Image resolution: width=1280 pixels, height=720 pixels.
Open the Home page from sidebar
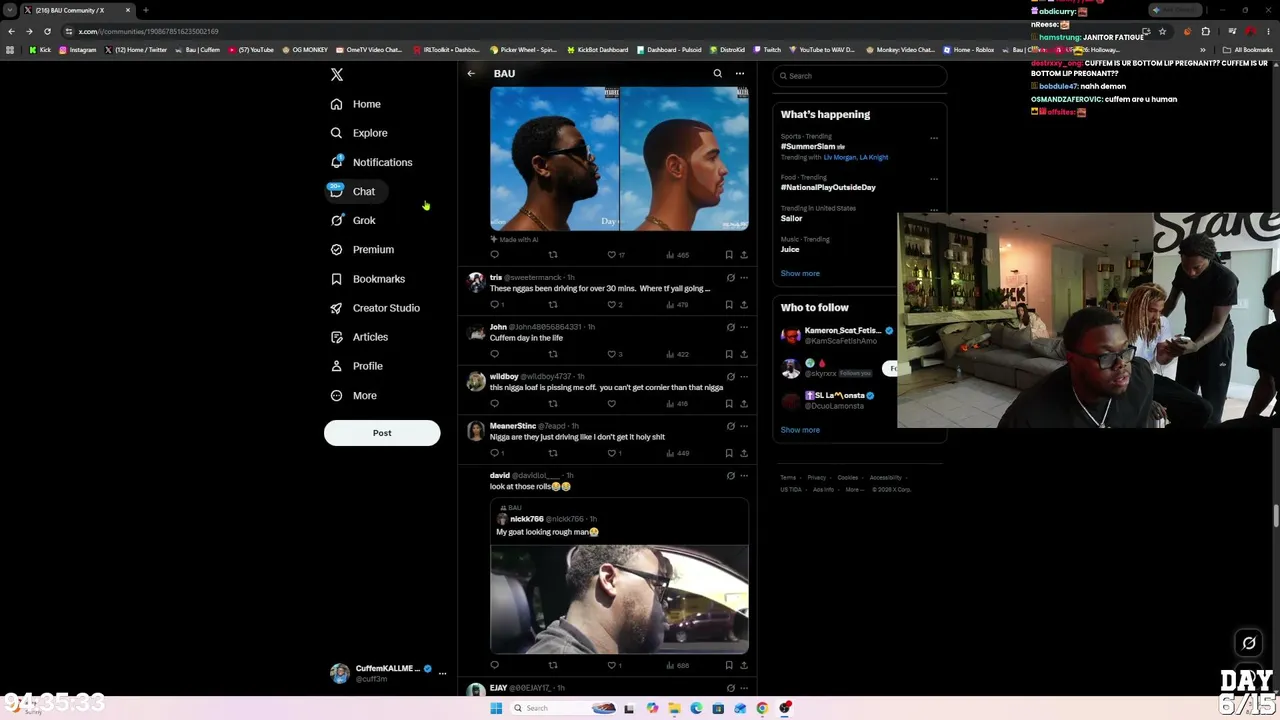click(x=355, y=104)
